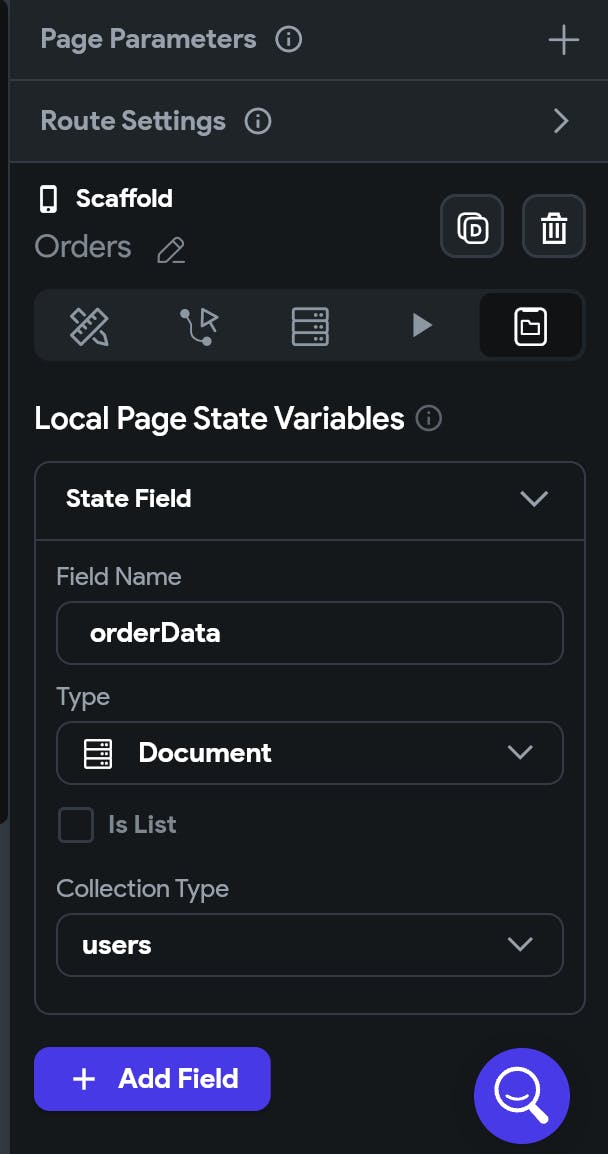Open the Backend Query tab
Screen dimensions: 608x1154
click(310, 326)
